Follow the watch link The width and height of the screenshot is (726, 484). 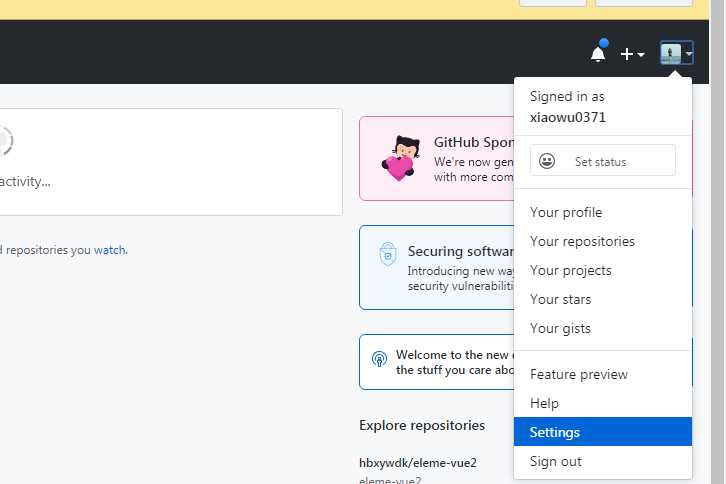pos(110,250)
